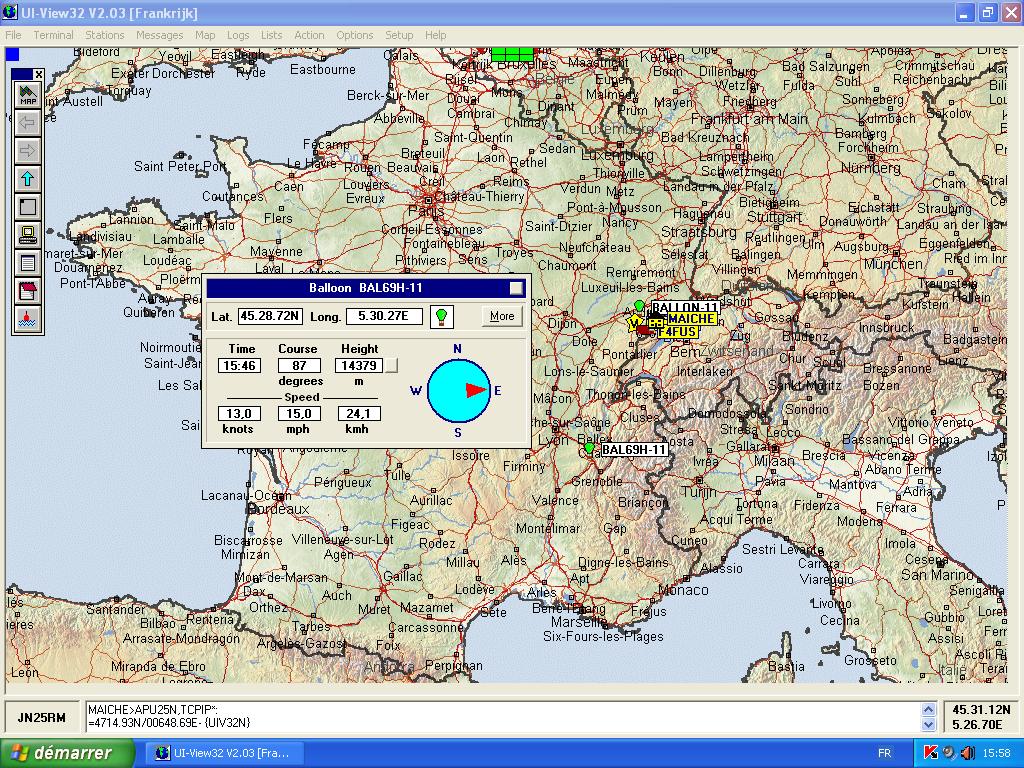Click the Lat. coordinate field

270,316
